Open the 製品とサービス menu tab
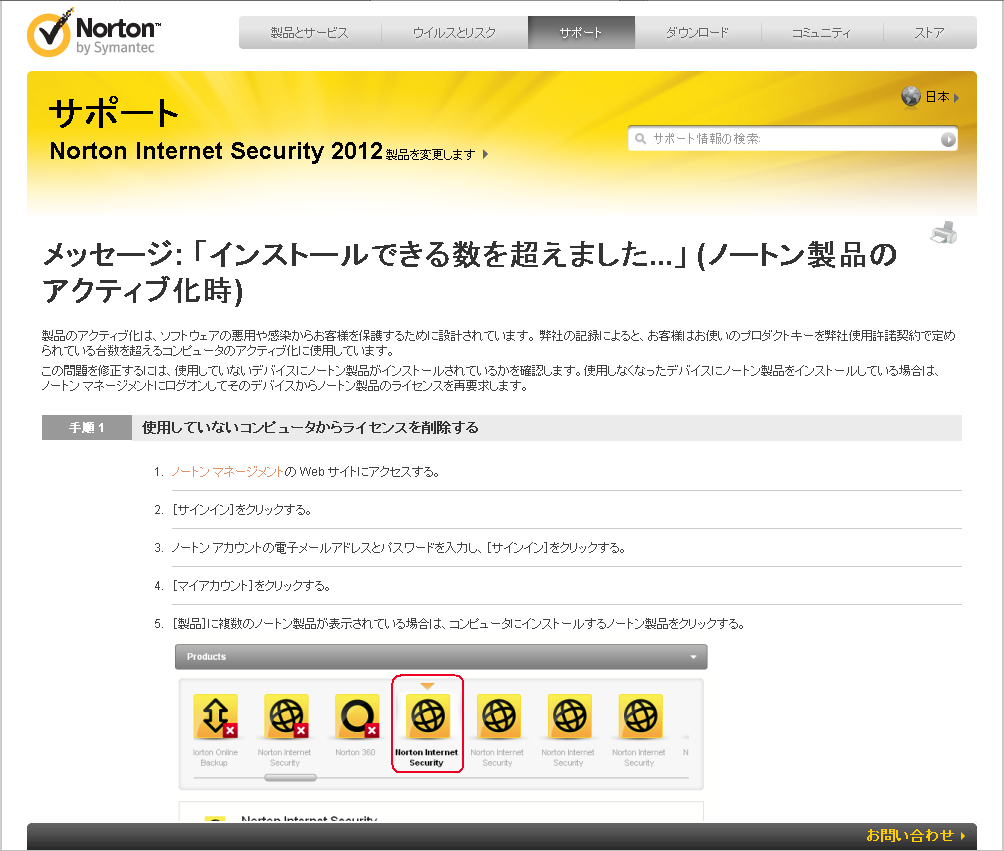Image resolution: width=1004 pixels, height=851 pixels. pos(310,33)
